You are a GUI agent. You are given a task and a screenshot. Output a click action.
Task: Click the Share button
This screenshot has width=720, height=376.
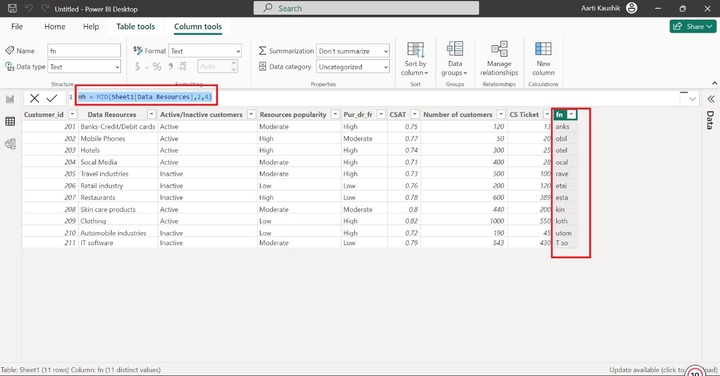point(693,27)
